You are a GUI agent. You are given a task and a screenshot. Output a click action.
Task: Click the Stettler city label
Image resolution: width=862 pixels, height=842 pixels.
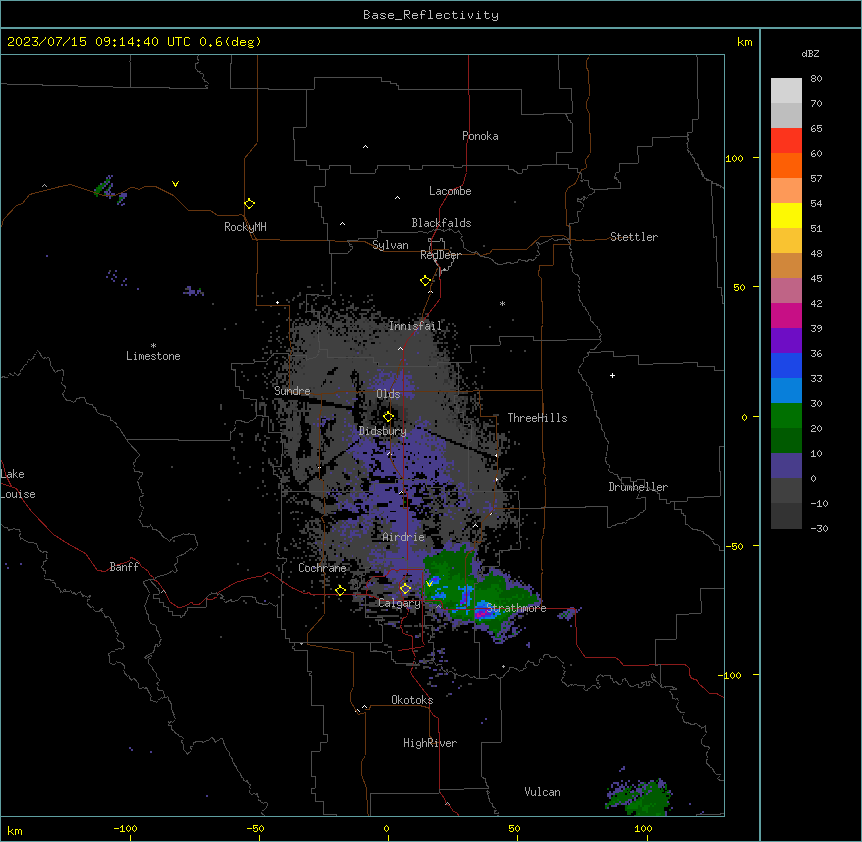point(634,237)
